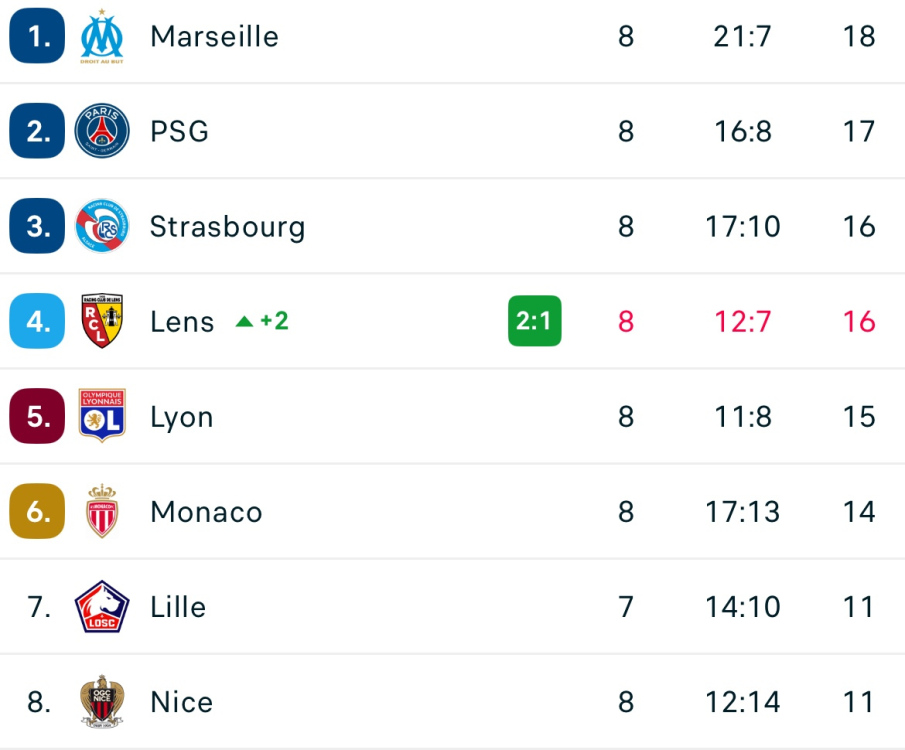Click the Lens club crest
This screenshot has width=905, height=750.
(102, 321)
